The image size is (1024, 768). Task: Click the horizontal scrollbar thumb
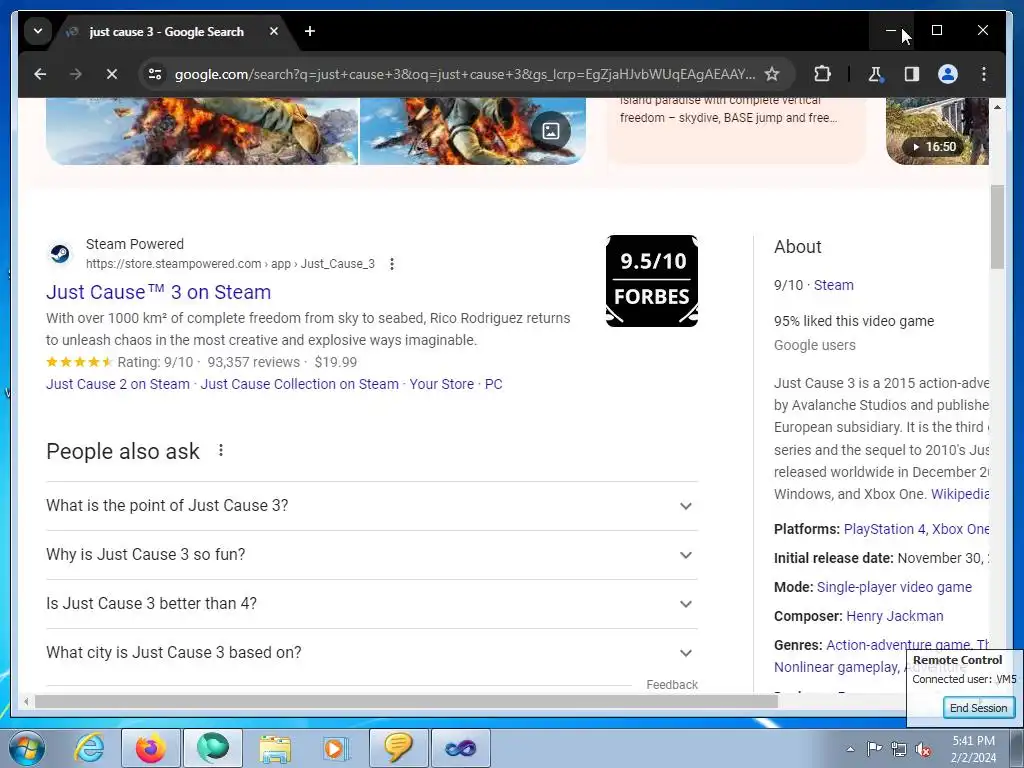coord(406,701)
